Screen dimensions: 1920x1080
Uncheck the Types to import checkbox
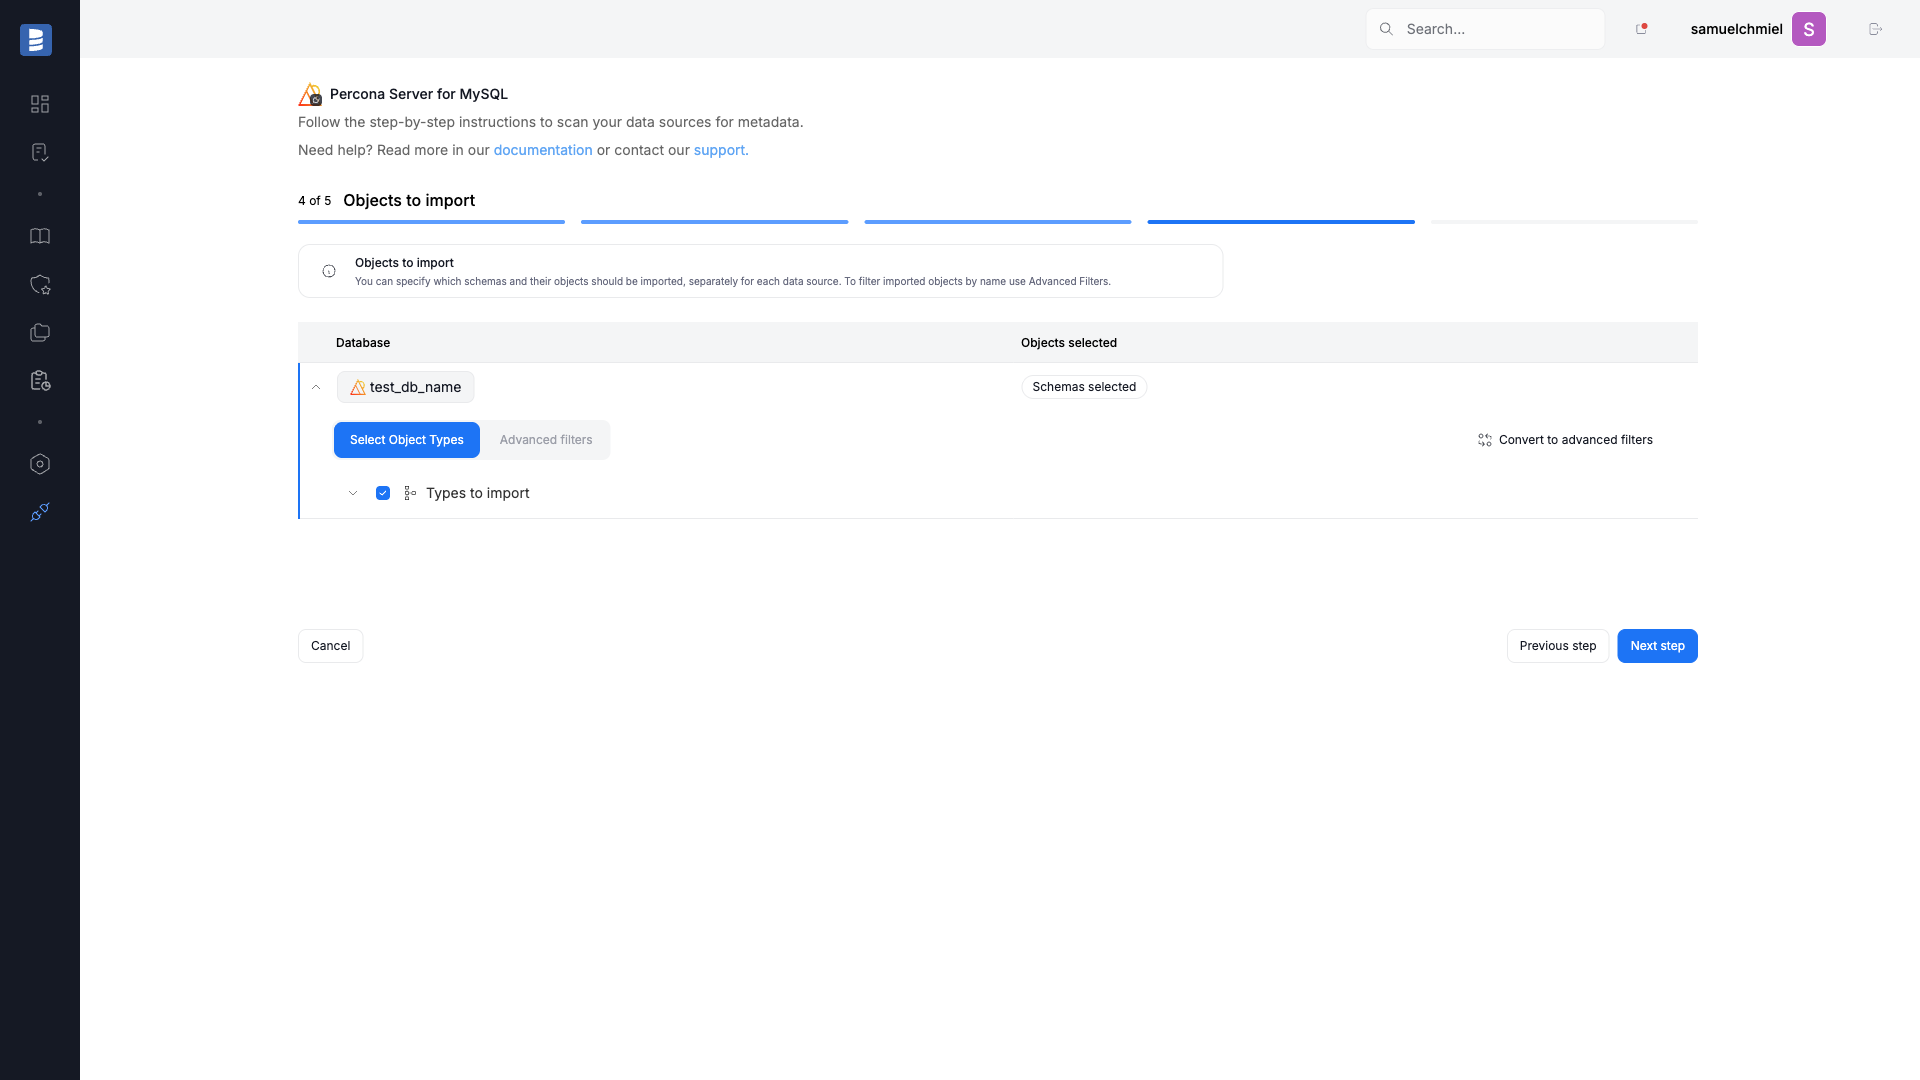[383, 493]
